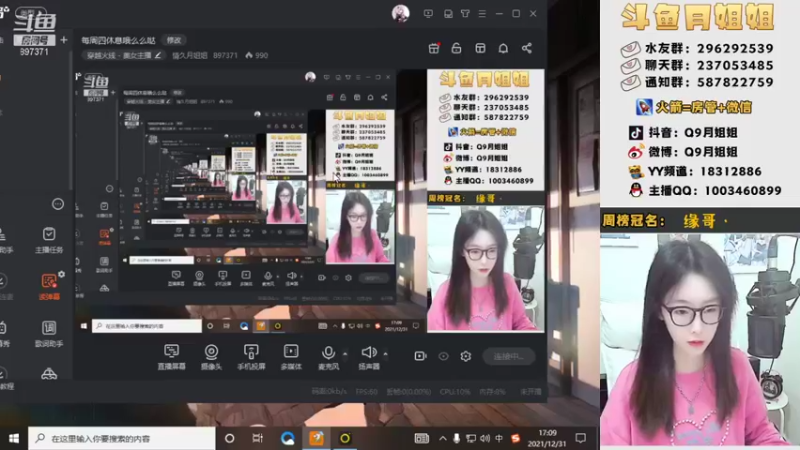
Task: Open the user avatar profile menu
Action: tap(401, 13)
